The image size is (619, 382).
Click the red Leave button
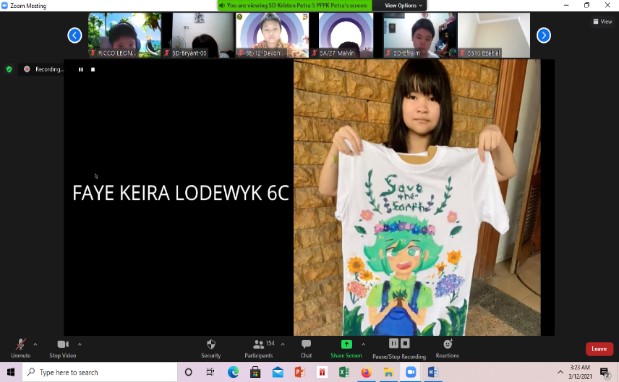click(x=599, y=349)
